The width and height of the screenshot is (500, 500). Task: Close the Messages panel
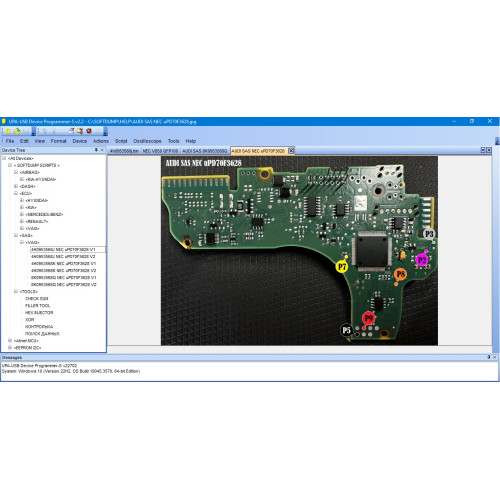pos(494,357)
